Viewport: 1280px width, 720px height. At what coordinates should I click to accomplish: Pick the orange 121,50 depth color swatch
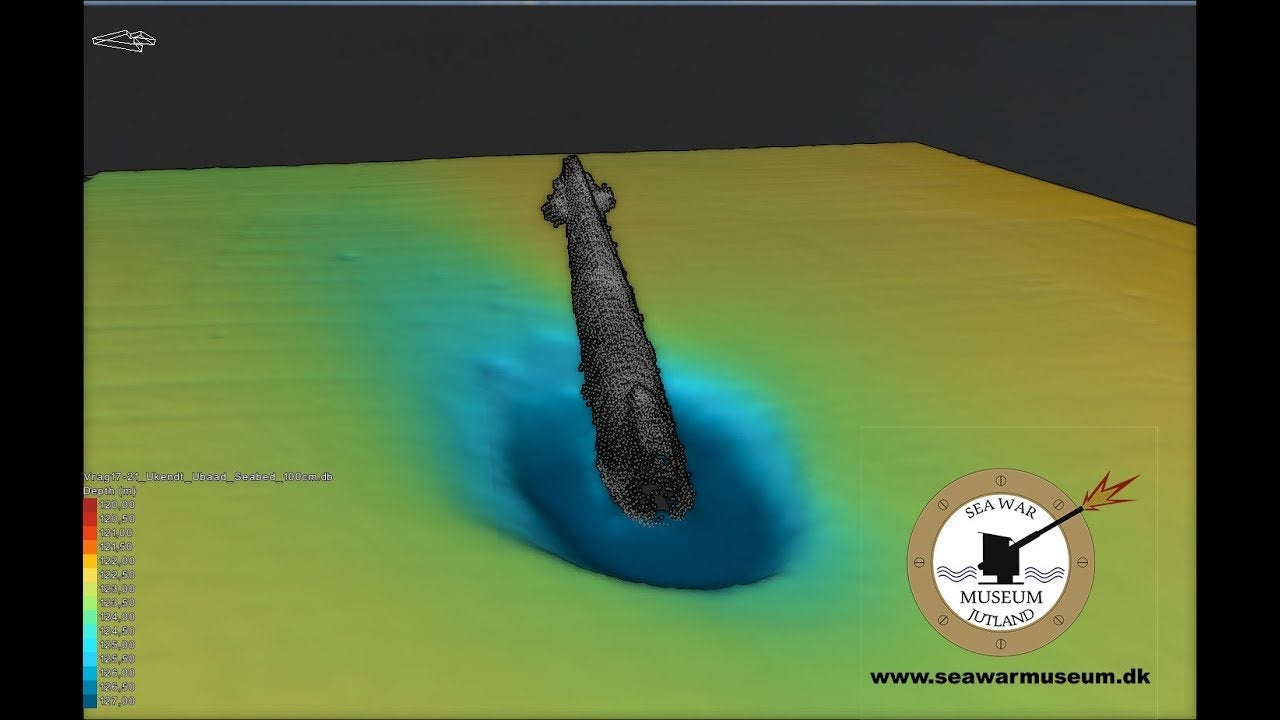[x=90, y=547]
